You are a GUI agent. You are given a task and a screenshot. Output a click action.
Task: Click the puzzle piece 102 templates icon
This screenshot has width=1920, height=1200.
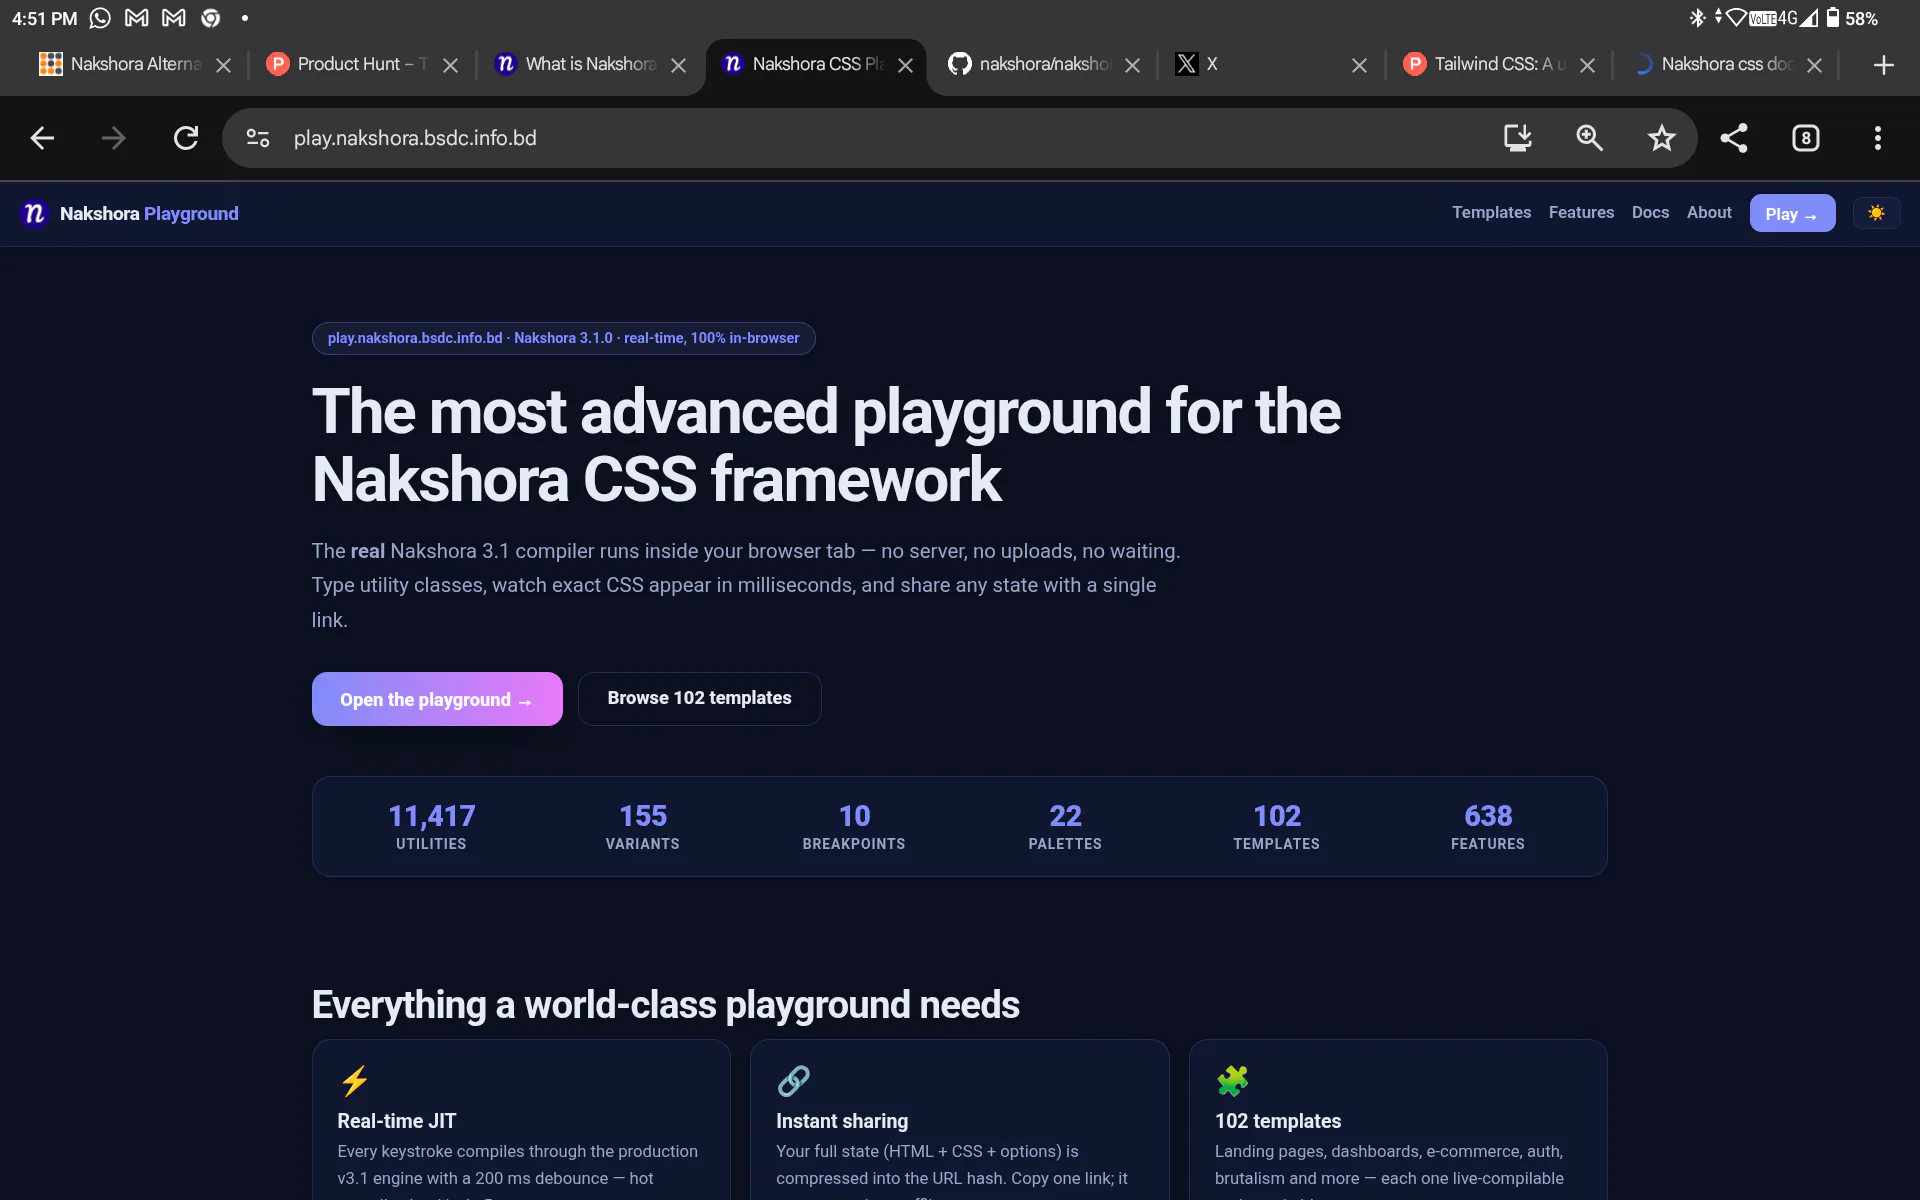coord(1233,1081)
